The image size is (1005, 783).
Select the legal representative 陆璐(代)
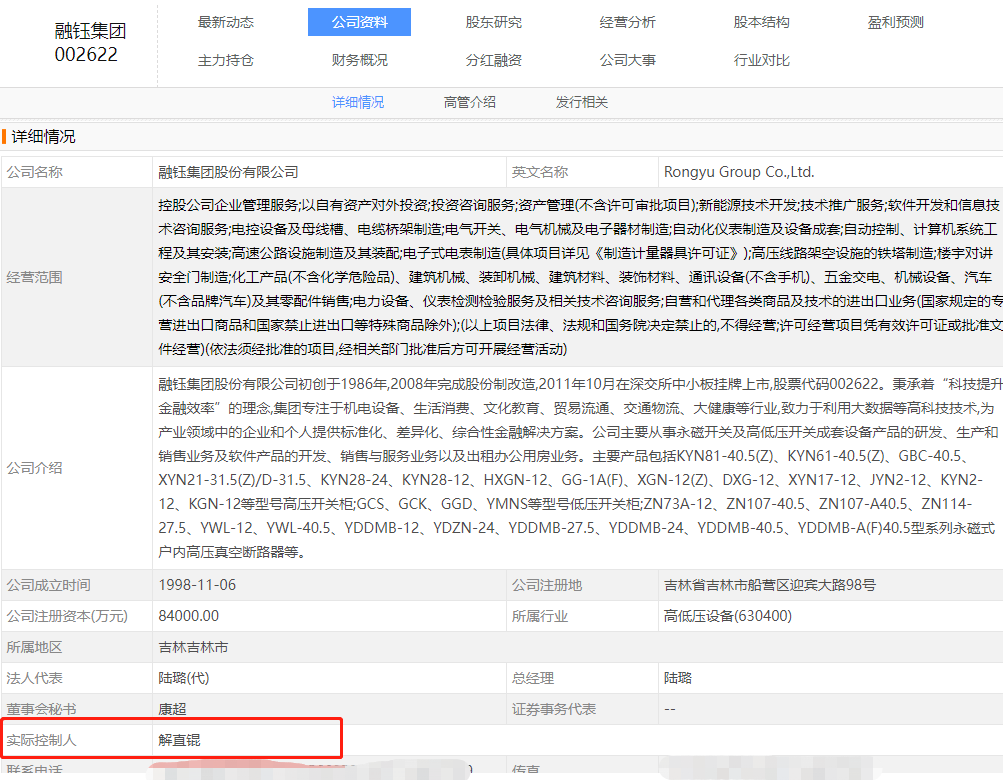(184, 679)
